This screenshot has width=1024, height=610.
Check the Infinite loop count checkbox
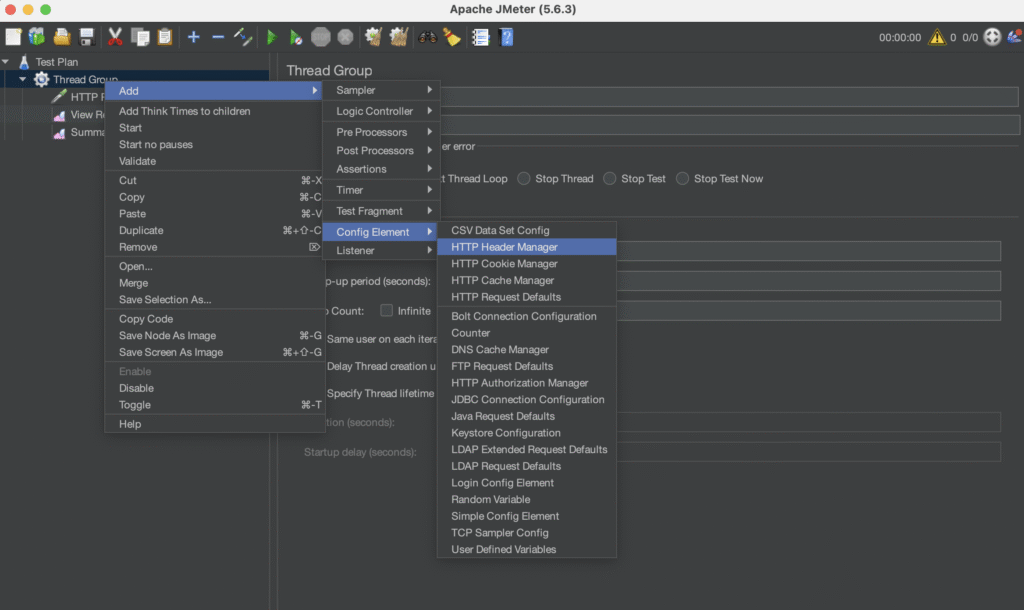[386, 311]
